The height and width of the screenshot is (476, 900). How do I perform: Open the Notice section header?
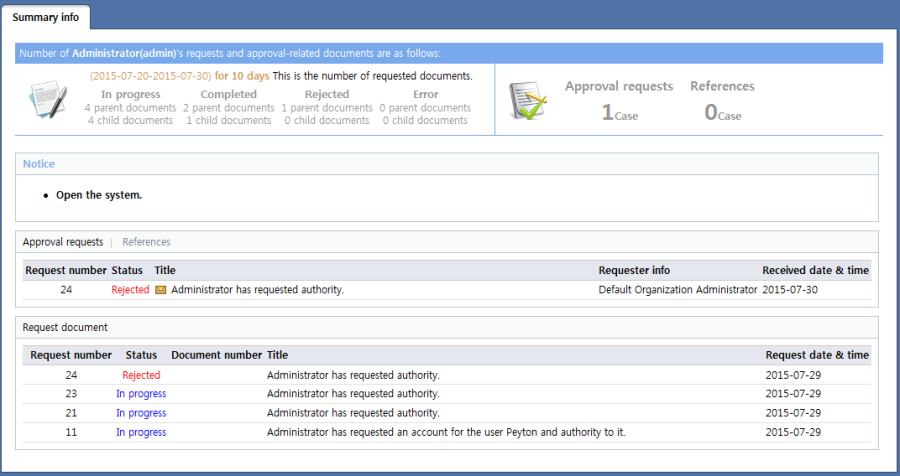coord(39,164)
